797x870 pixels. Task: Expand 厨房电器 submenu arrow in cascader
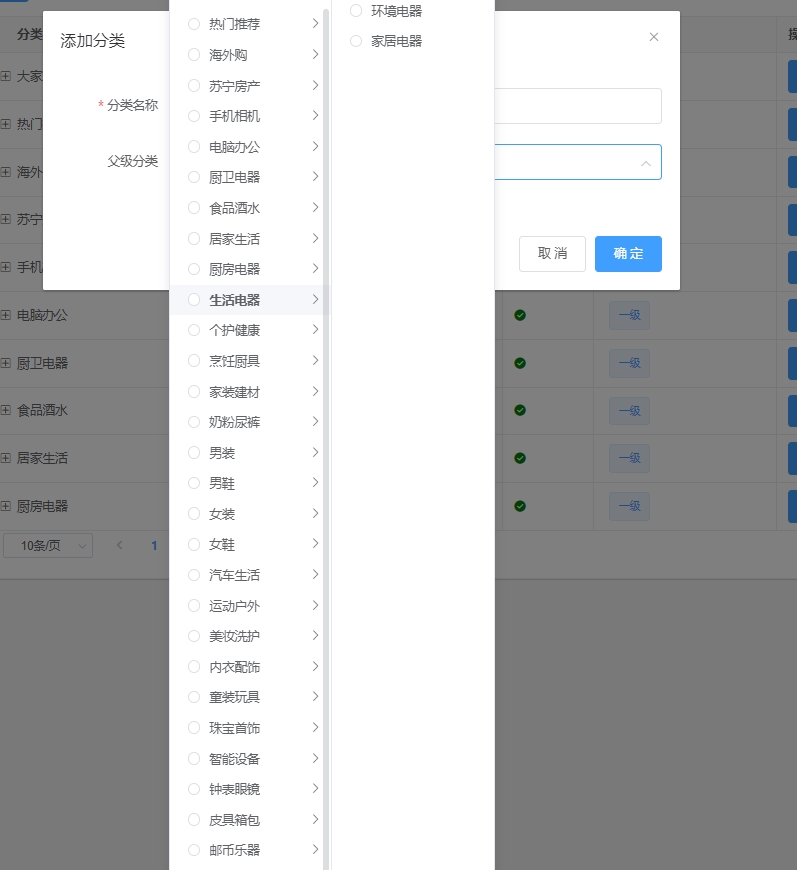point(315,269)
